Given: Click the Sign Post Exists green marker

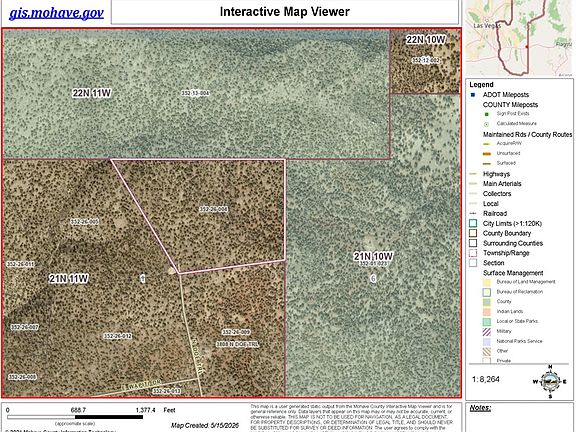Looking at the screenshot, I should point(487,114).
